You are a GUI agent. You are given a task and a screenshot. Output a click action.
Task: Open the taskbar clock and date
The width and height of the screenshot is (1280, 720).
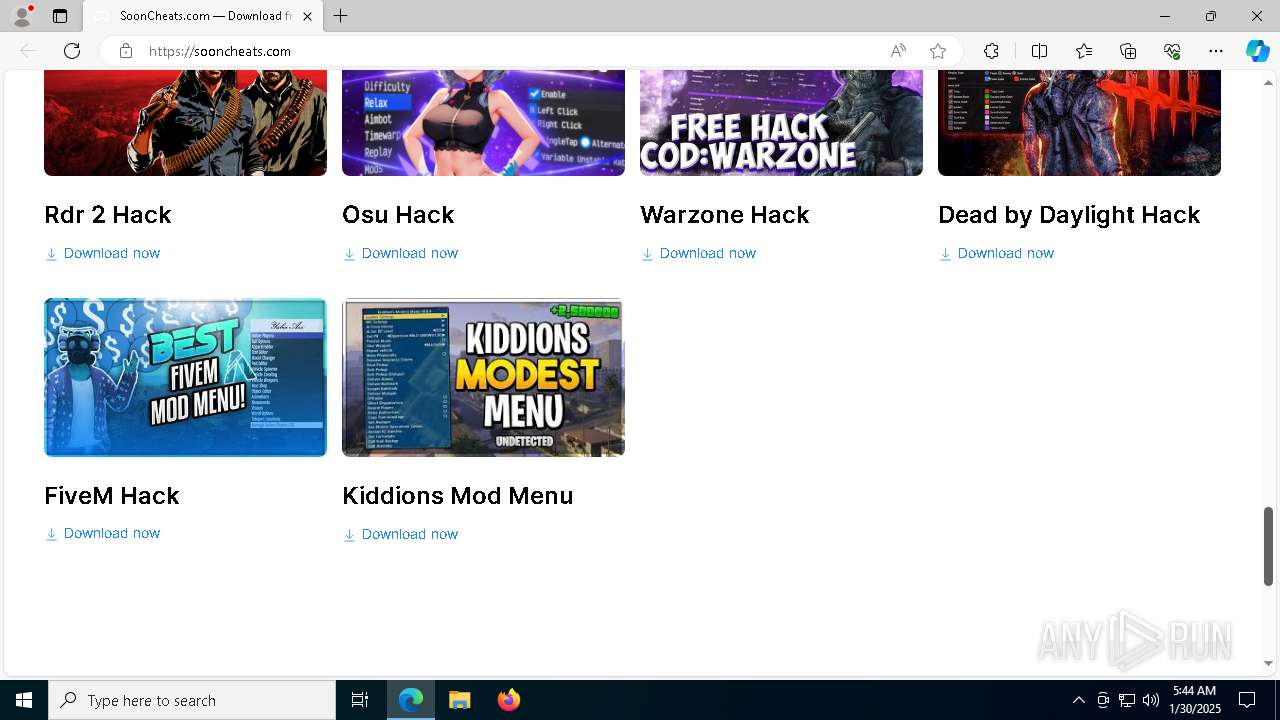pos(1197,700)
